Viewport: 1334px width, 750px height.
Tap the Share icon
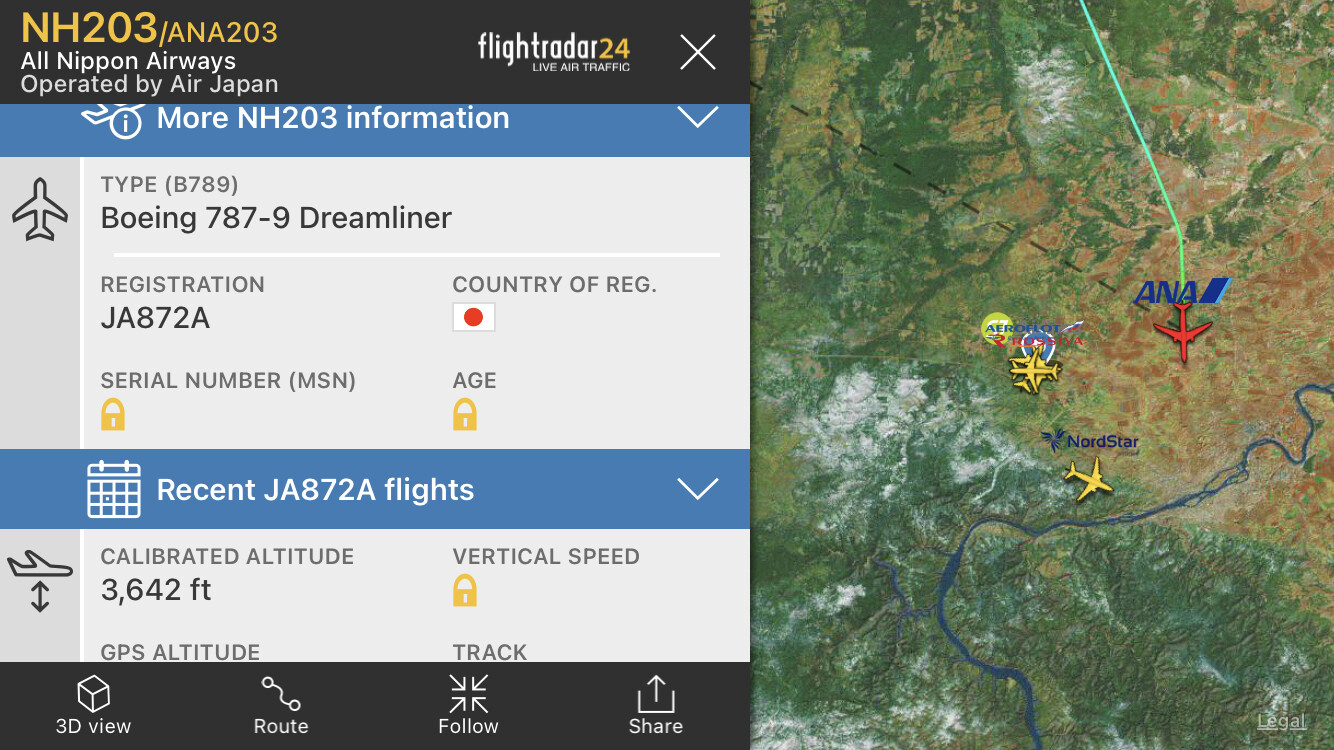click(x=655, y=694)
